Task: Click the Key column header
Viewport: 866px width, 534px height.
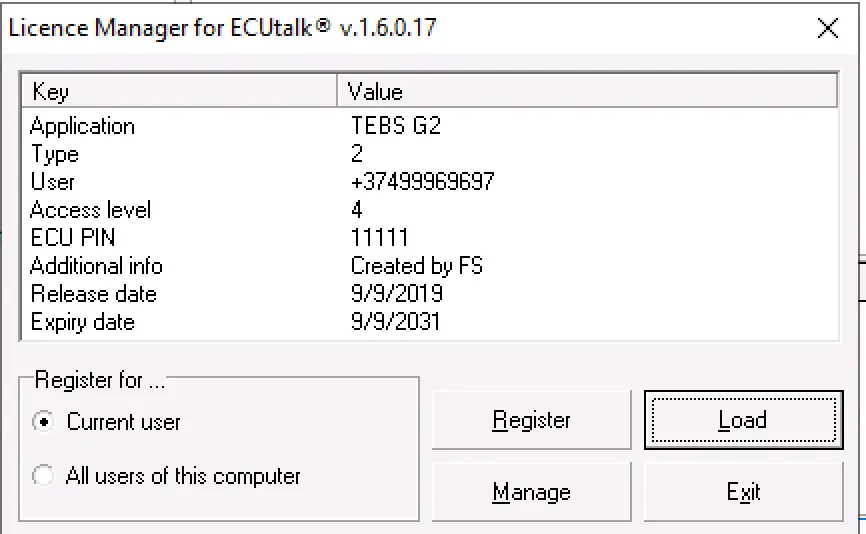Action: [180, 92]
